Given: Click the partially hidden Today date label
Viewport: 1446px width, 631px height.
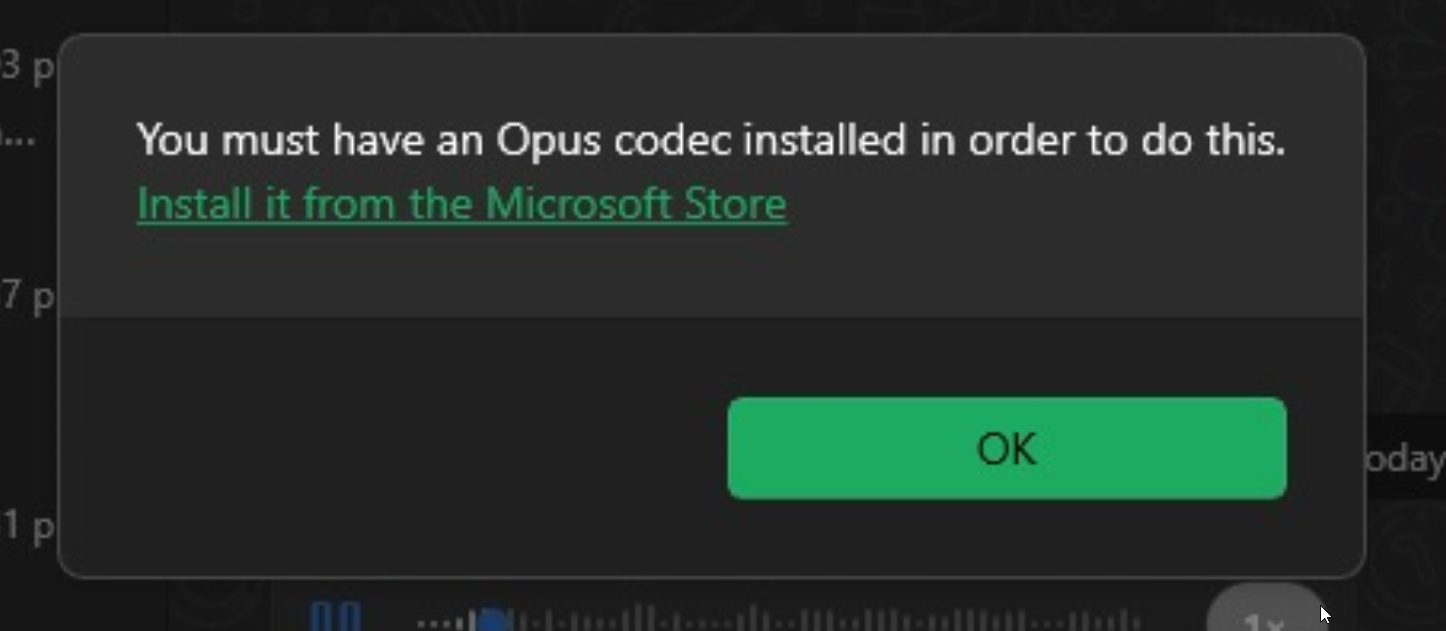Looking at the screenshot, I should [x=1406, y=459].
